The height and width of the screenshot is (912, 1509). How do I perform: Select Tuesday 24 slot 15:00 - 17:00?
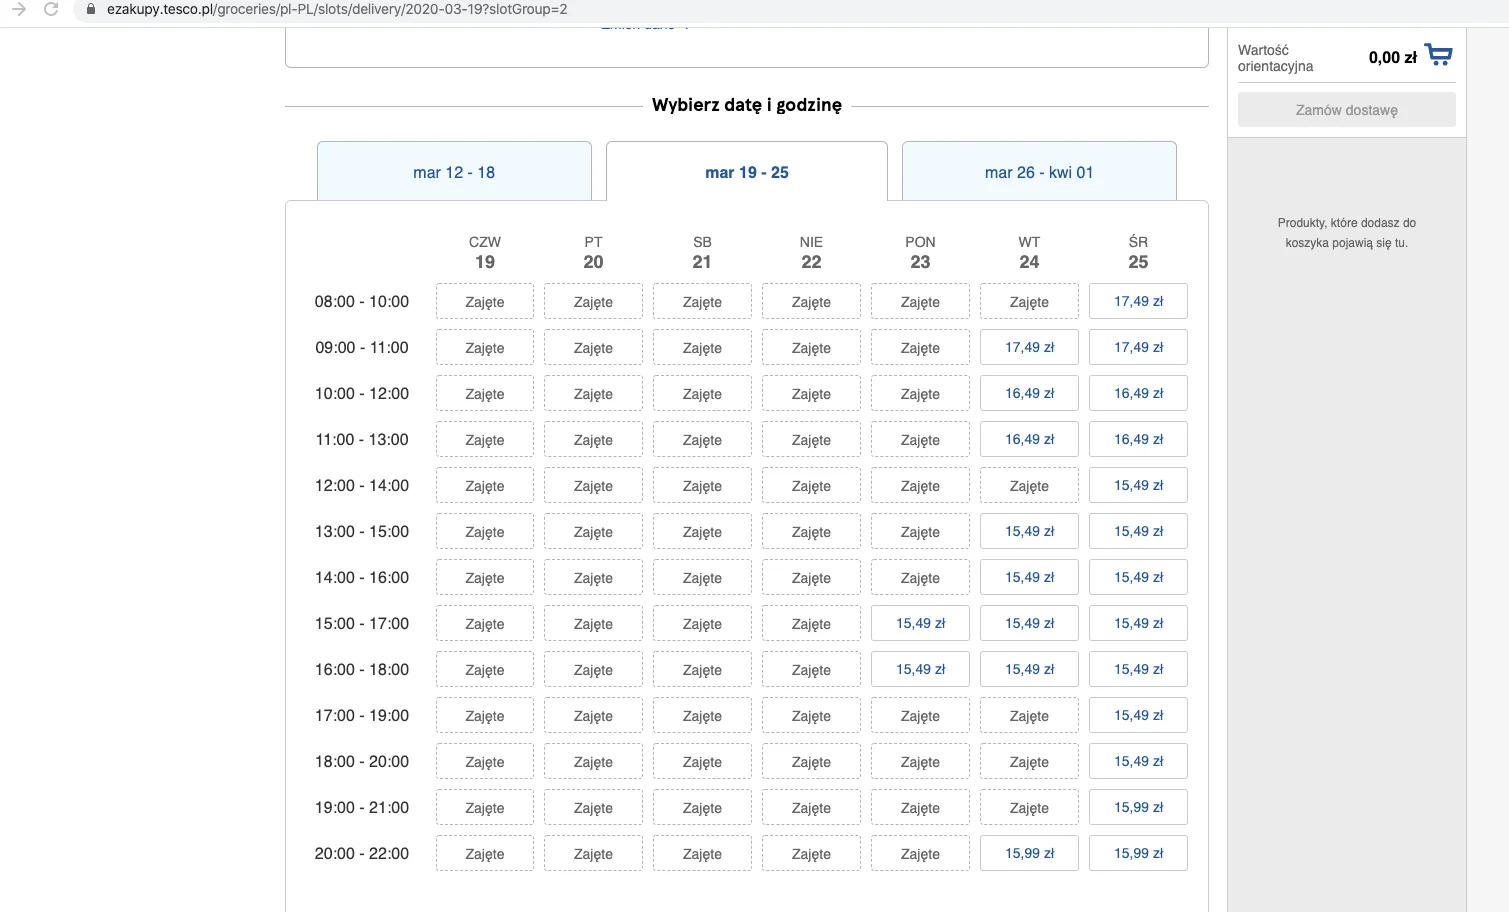pyautogui.click(x=1029, y=623)
